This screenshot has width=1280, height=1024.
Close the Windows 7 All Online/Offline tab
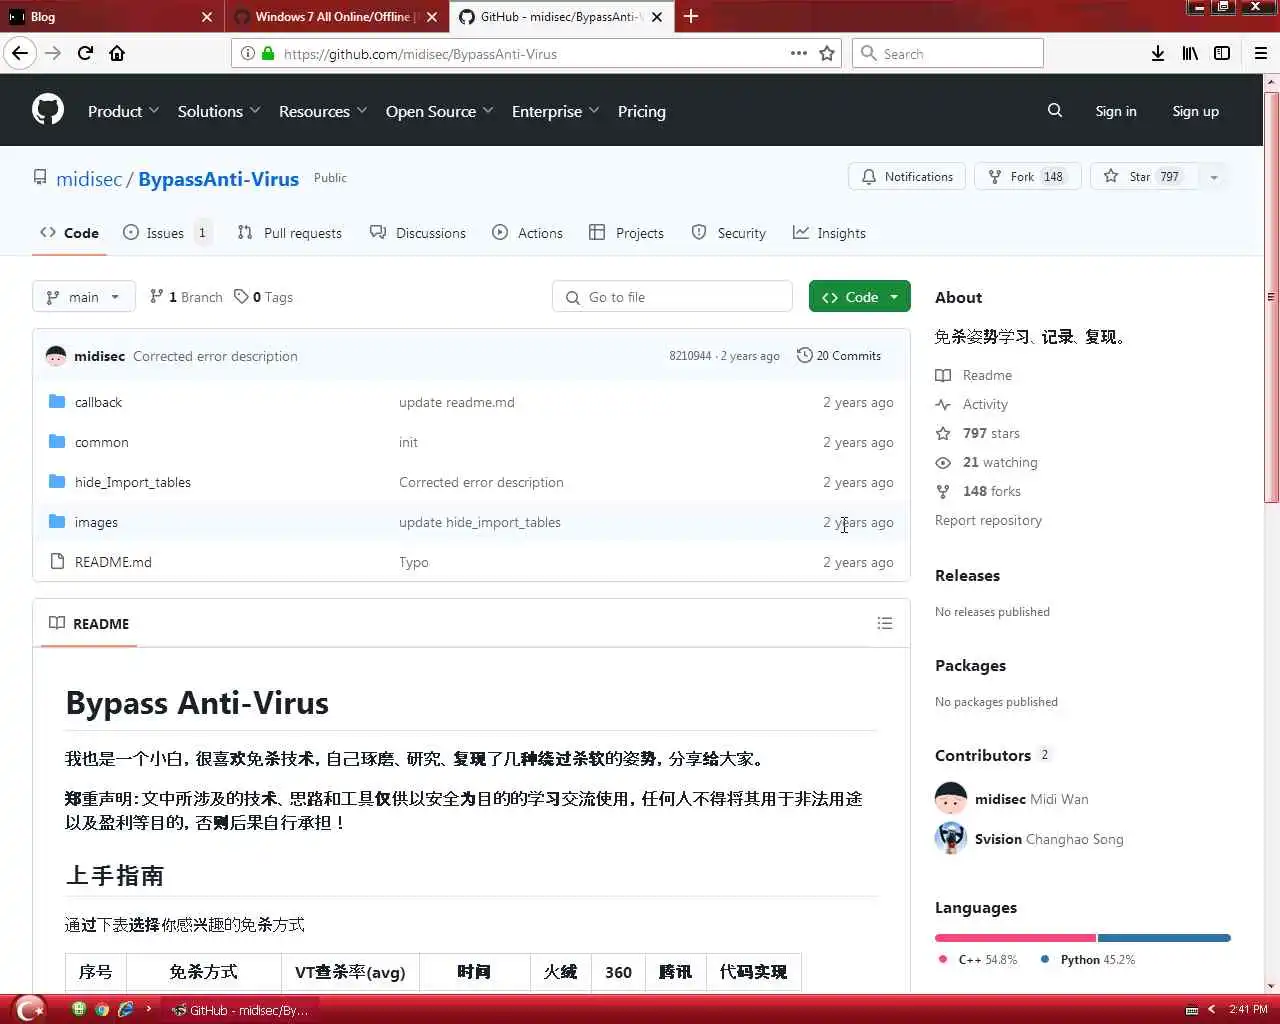pos(432,16)
